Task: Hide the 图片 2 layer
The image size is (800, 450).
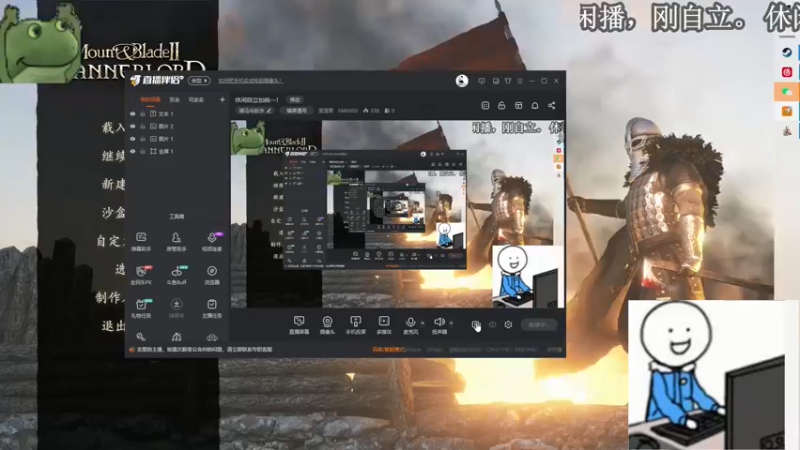Action: point(133,126)
